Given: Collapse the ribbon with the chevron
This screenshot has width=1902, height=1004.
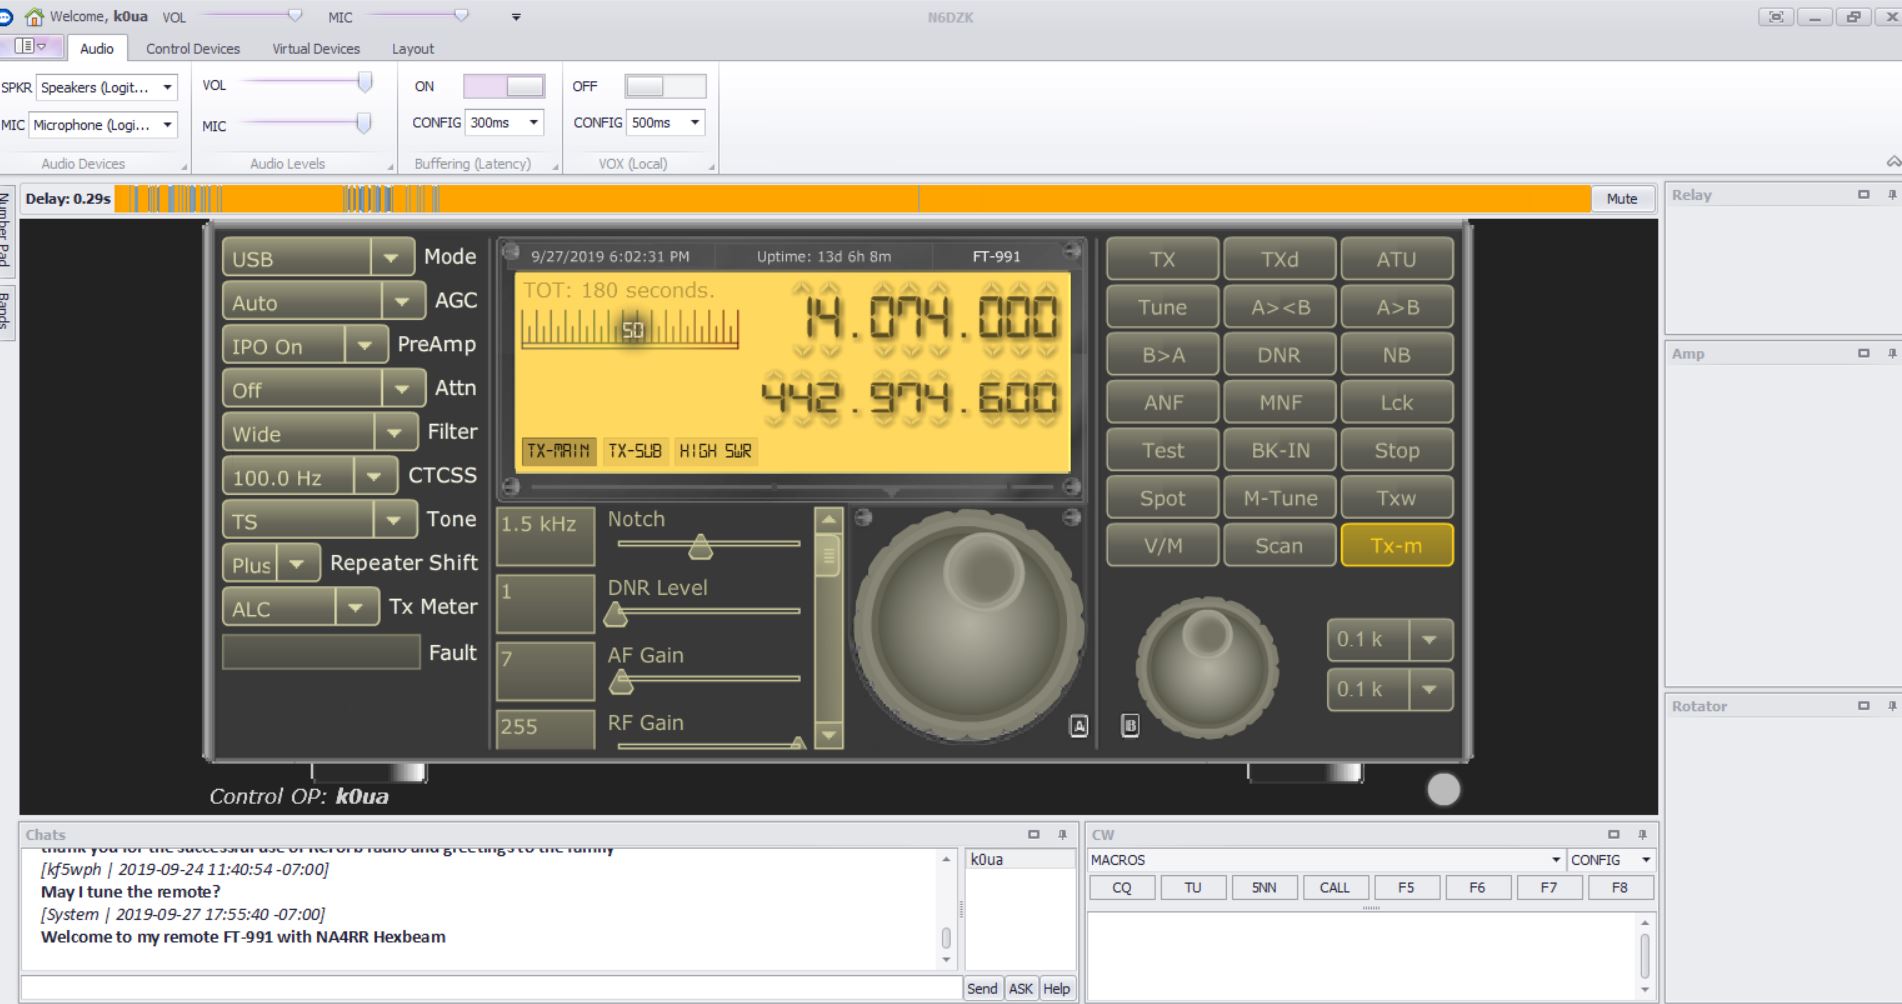Looking at the screenshot, I should [x=1893, y=161].
